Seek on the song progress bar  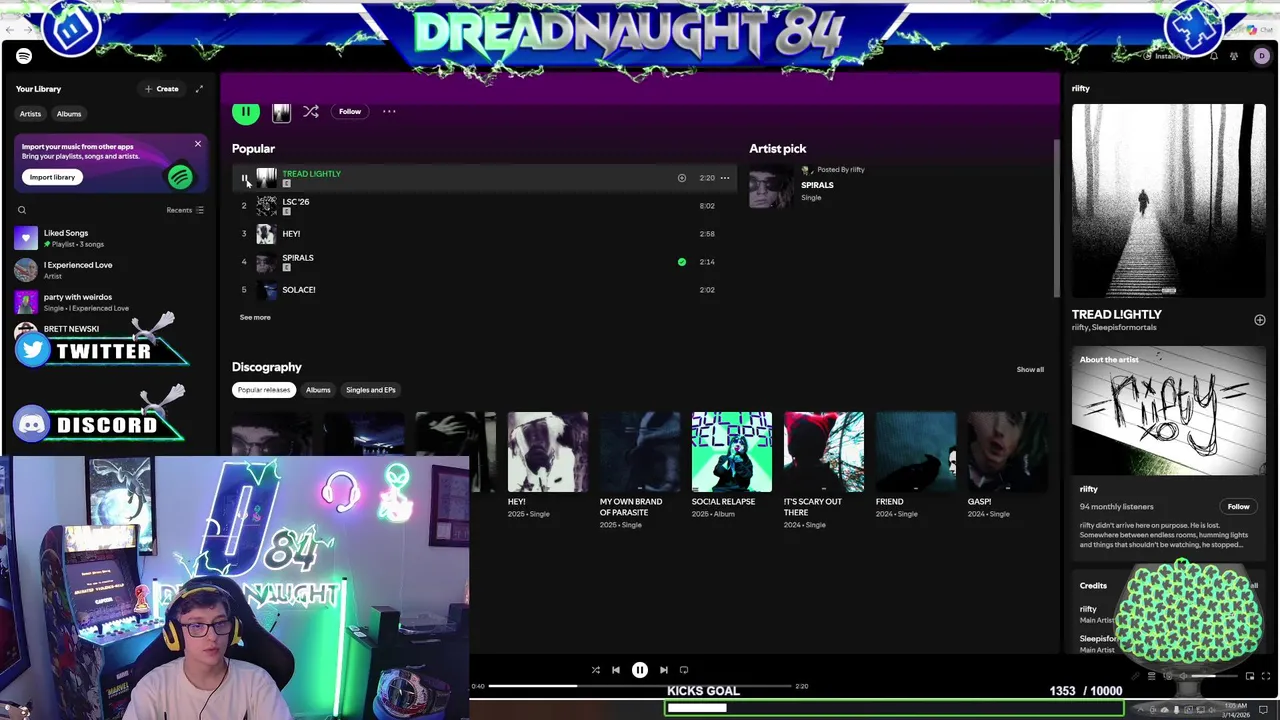(x=640, y=686)
